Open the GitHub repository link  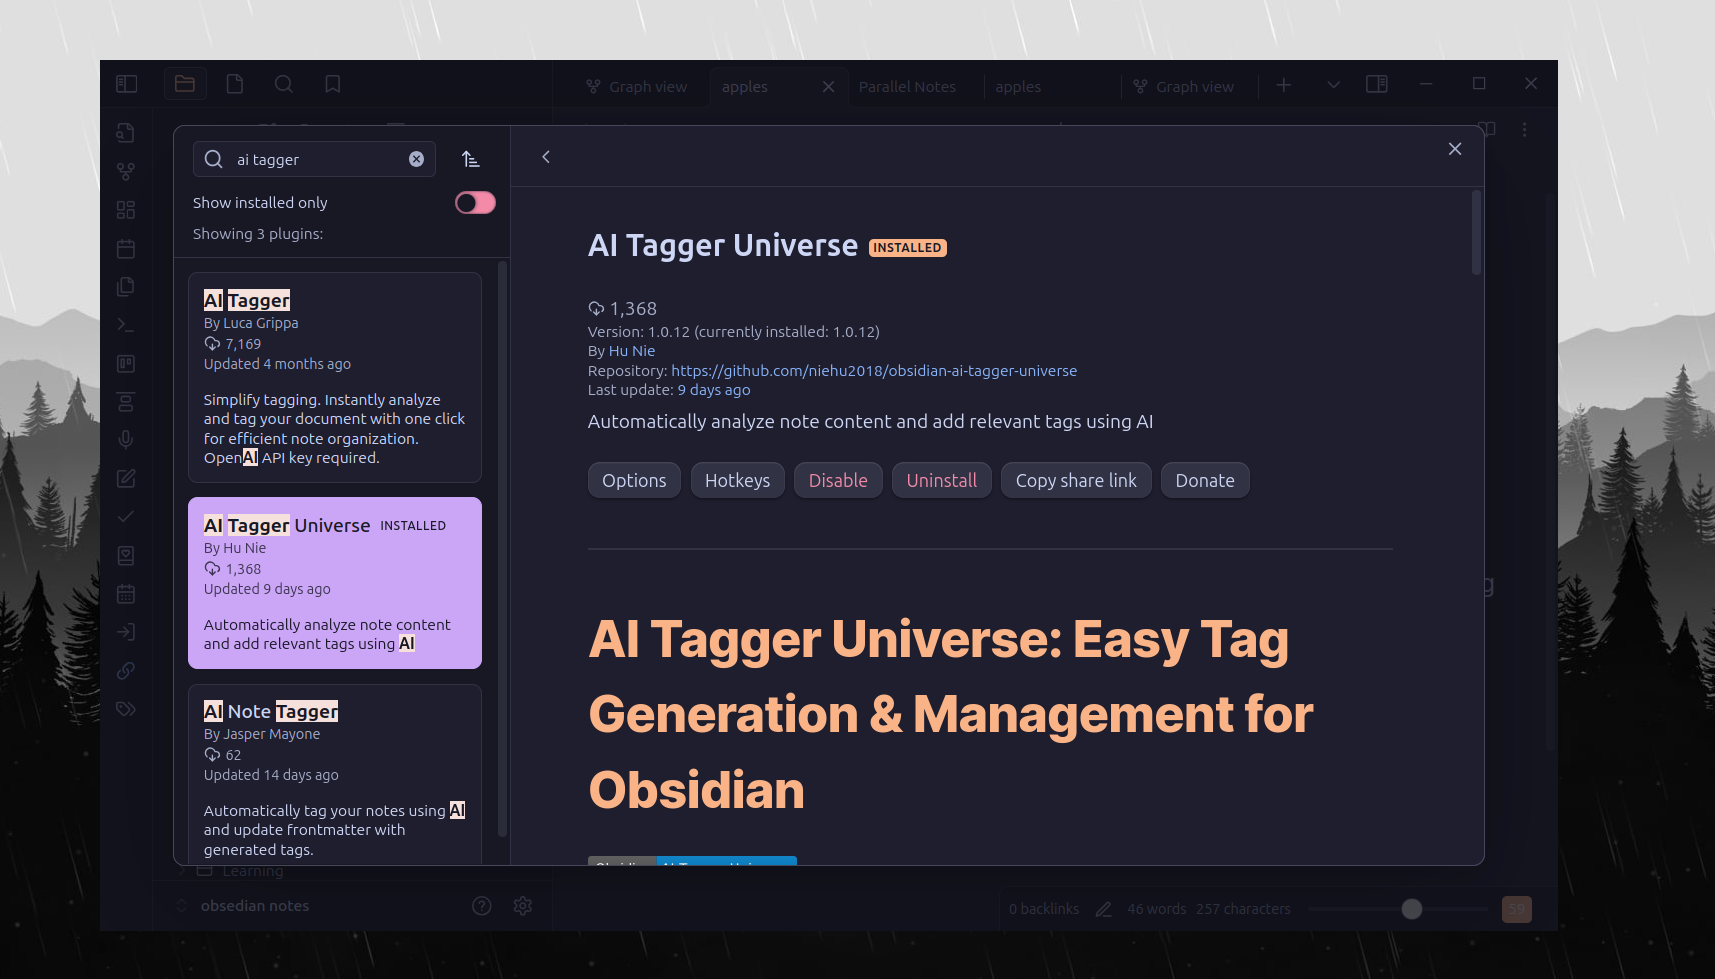coord(874,371)
